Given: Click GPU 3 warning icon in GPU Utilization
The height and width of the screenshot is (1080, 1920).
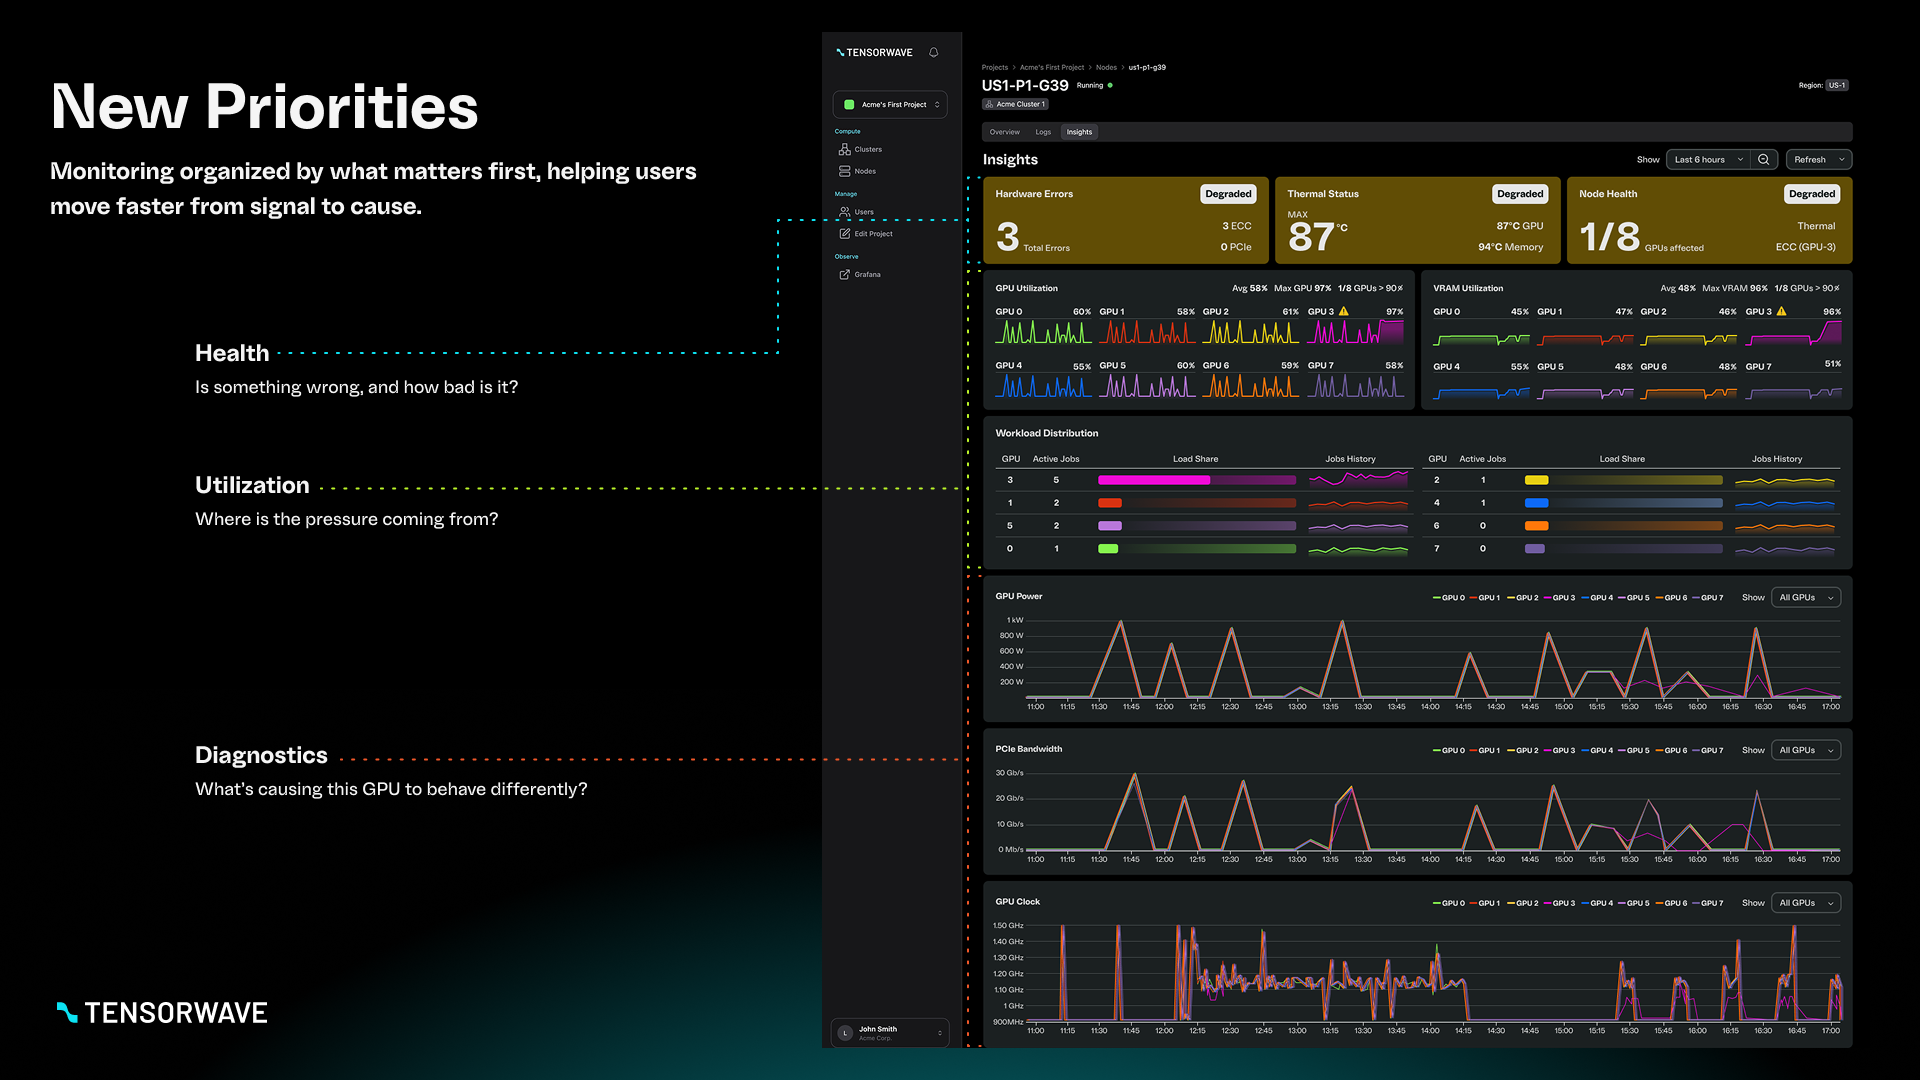Looking at the screenshot, I should pos(1344,311).
